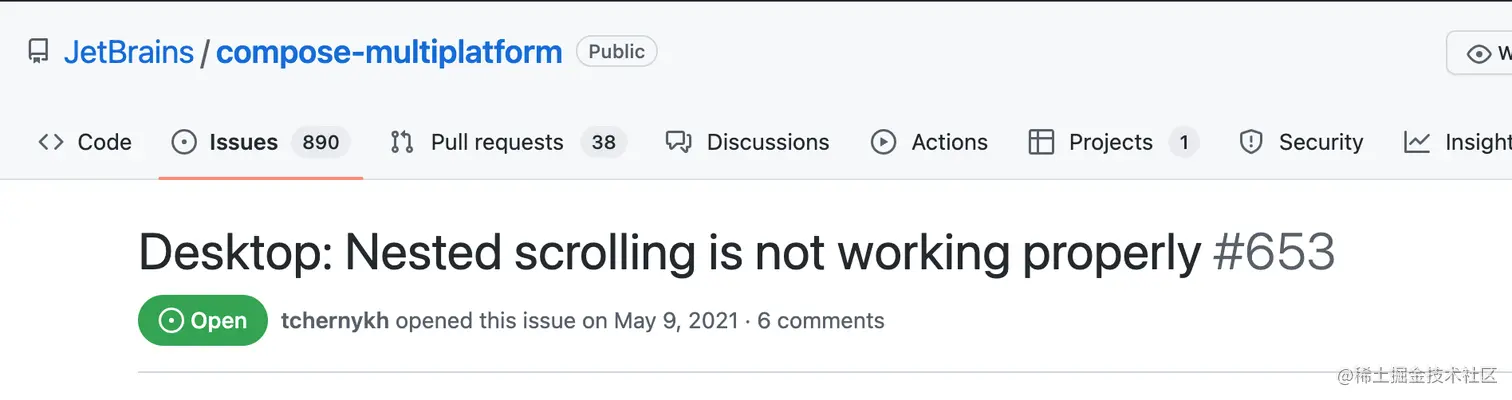
Task: Click the Insights graph icon
Action: (1417, 142)
